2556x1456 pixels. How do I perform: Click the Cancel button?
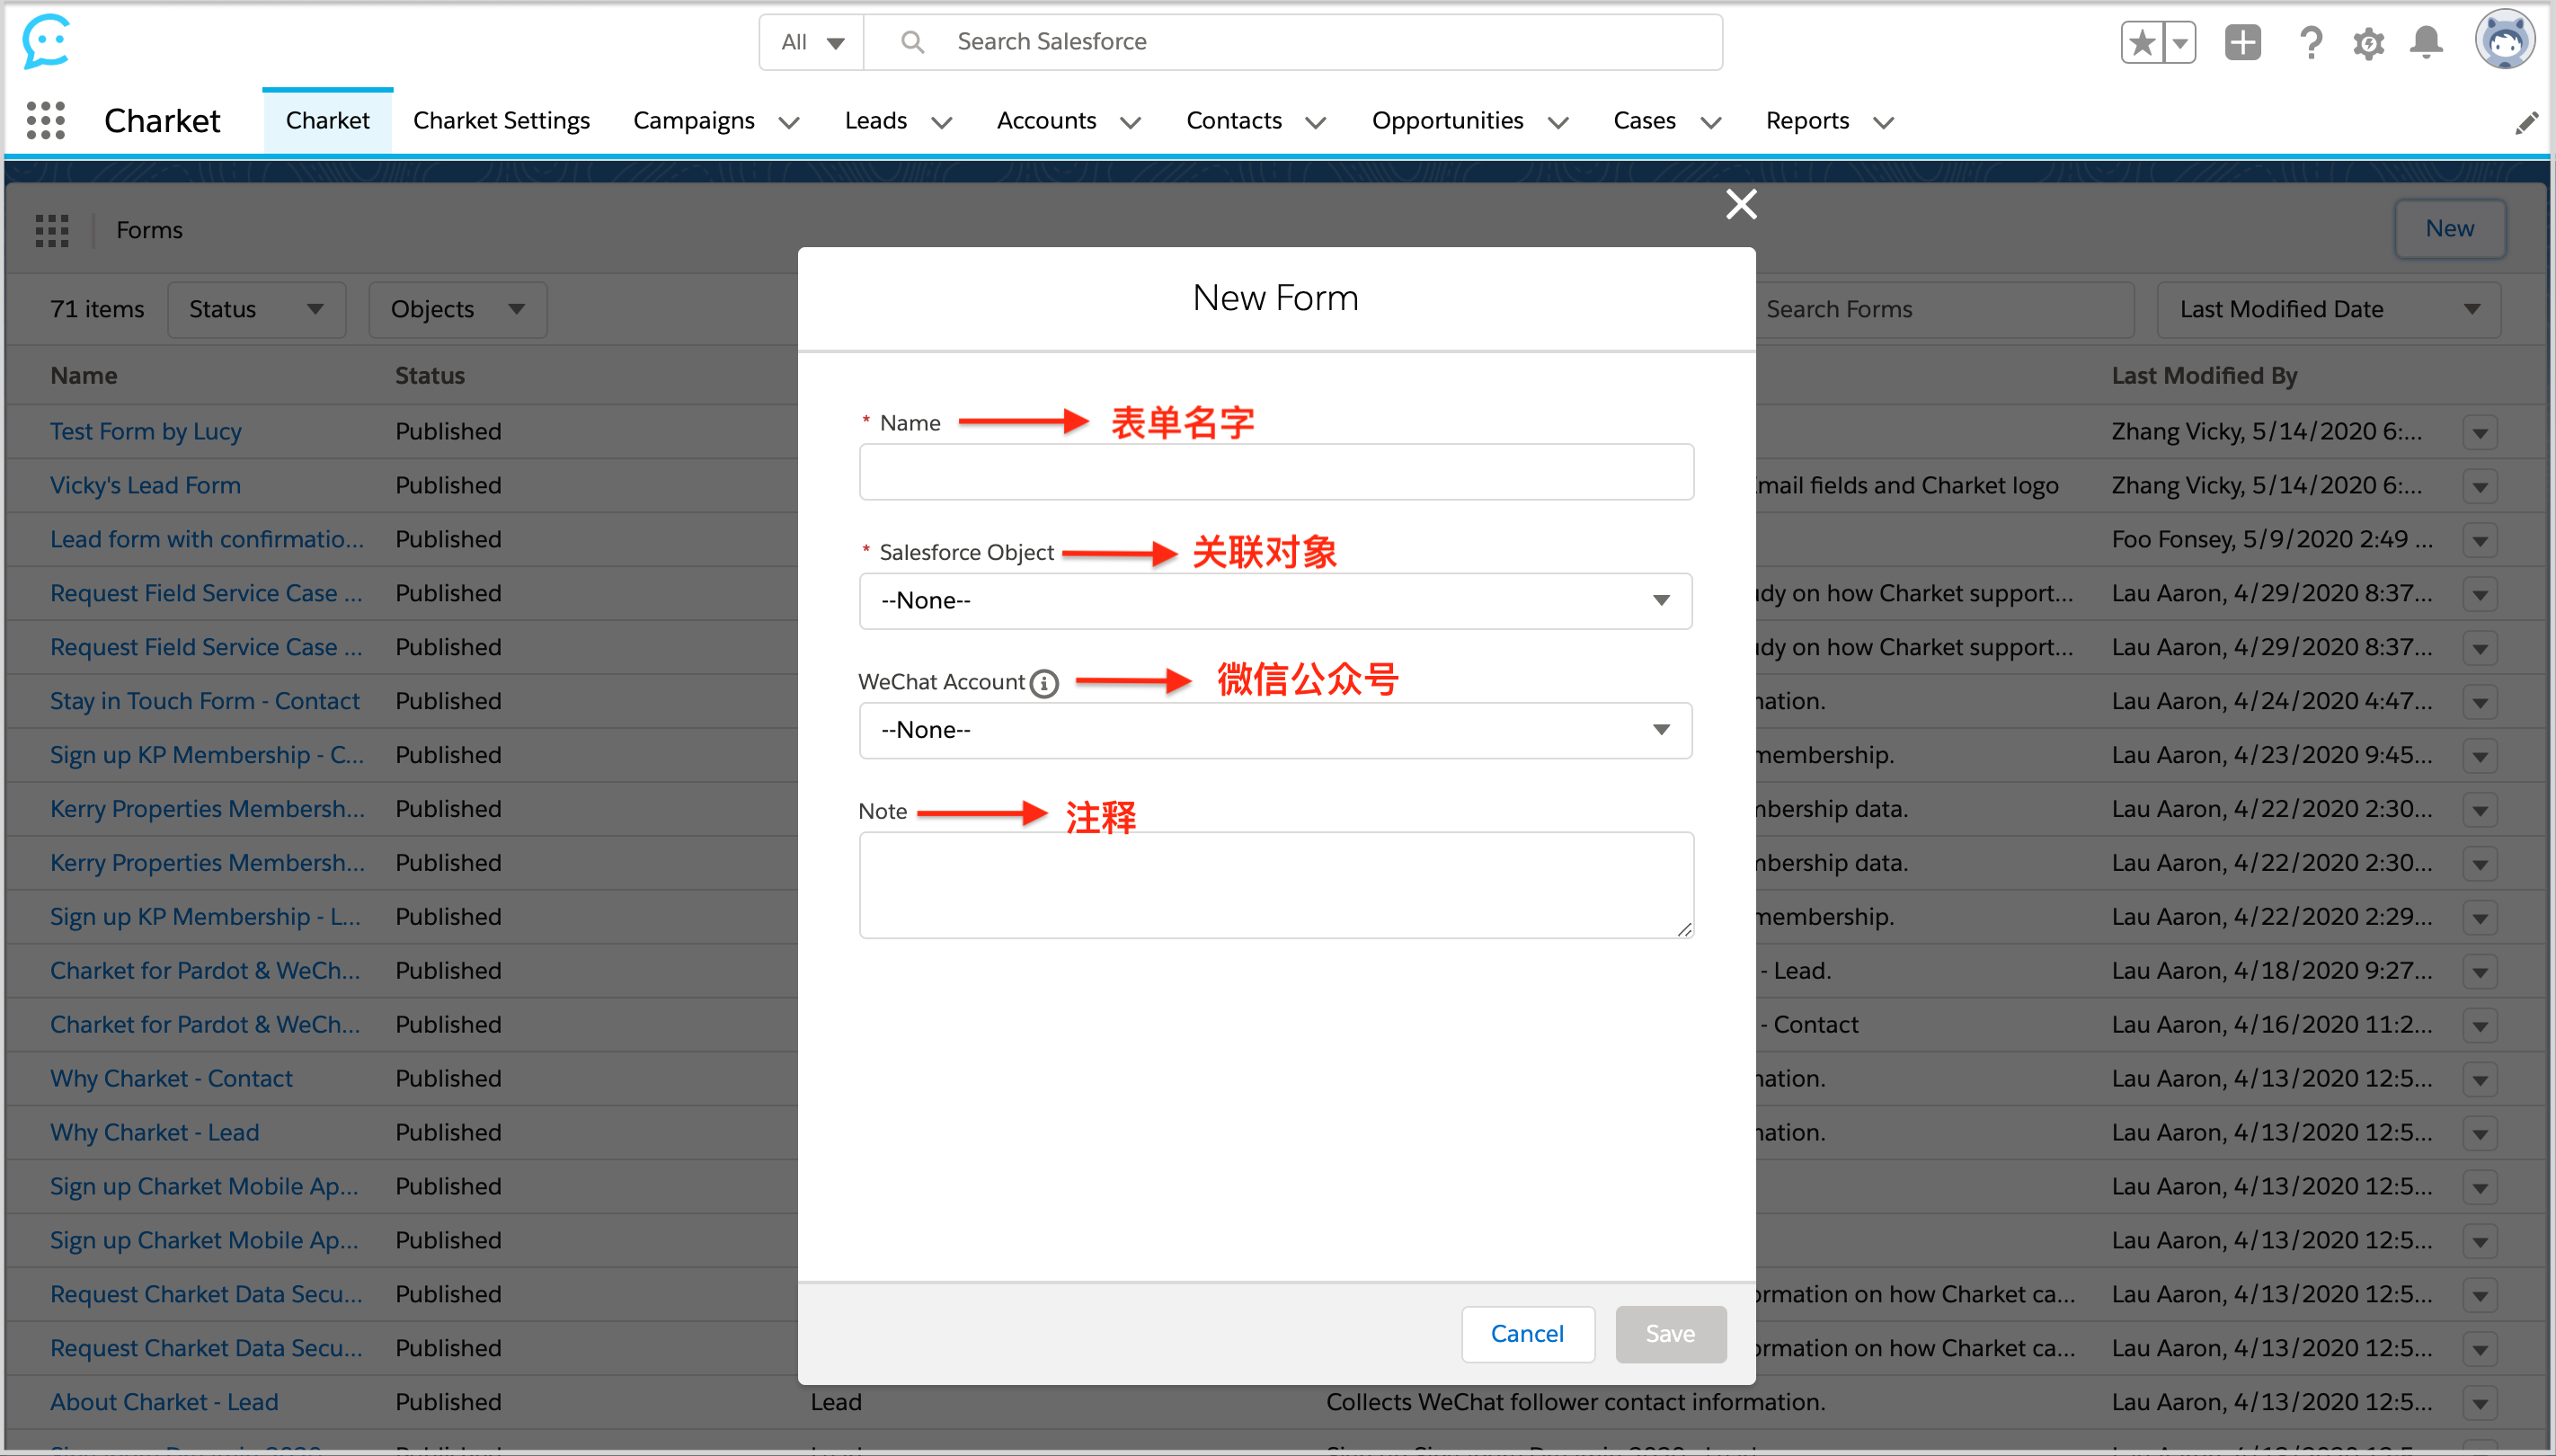[x=1527, y=1334]
